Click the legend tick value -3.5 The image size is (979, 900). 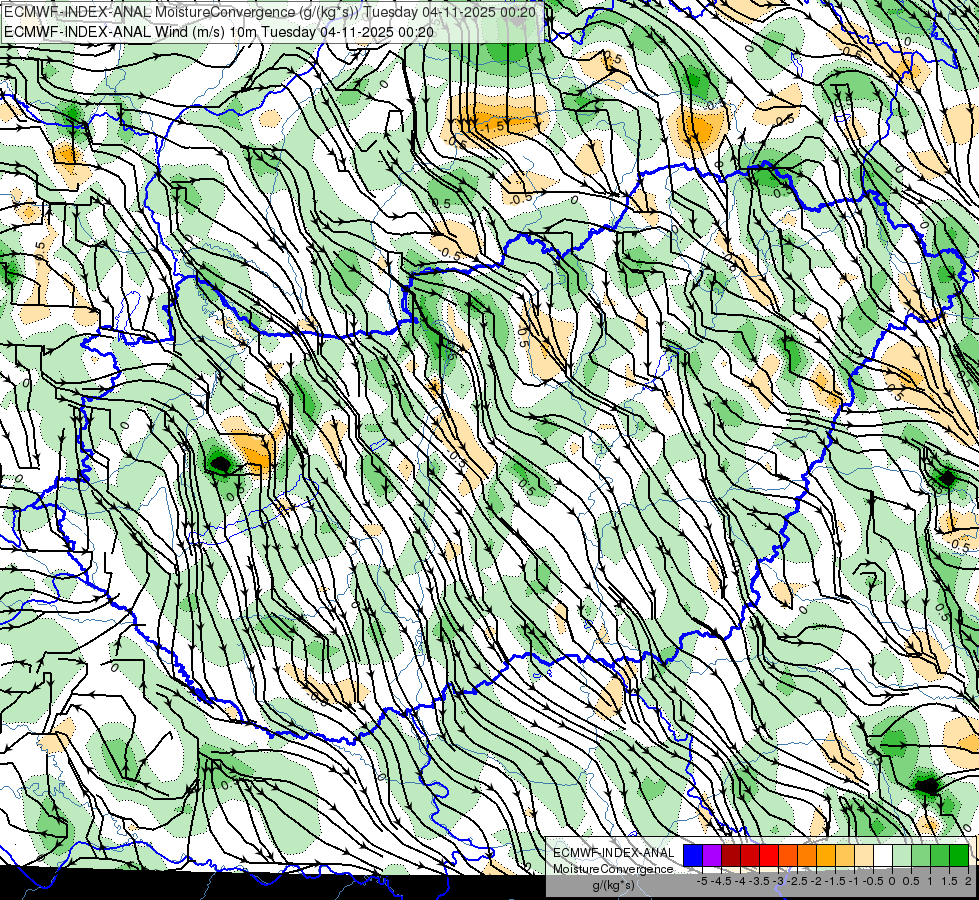point(758,881)
